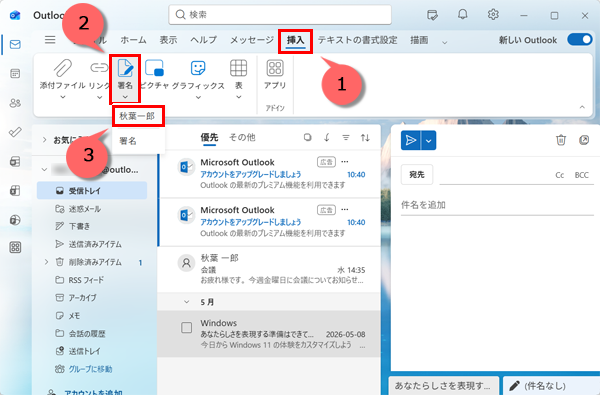Expand the 表 dropdown arrow

(x=238, y=98)
